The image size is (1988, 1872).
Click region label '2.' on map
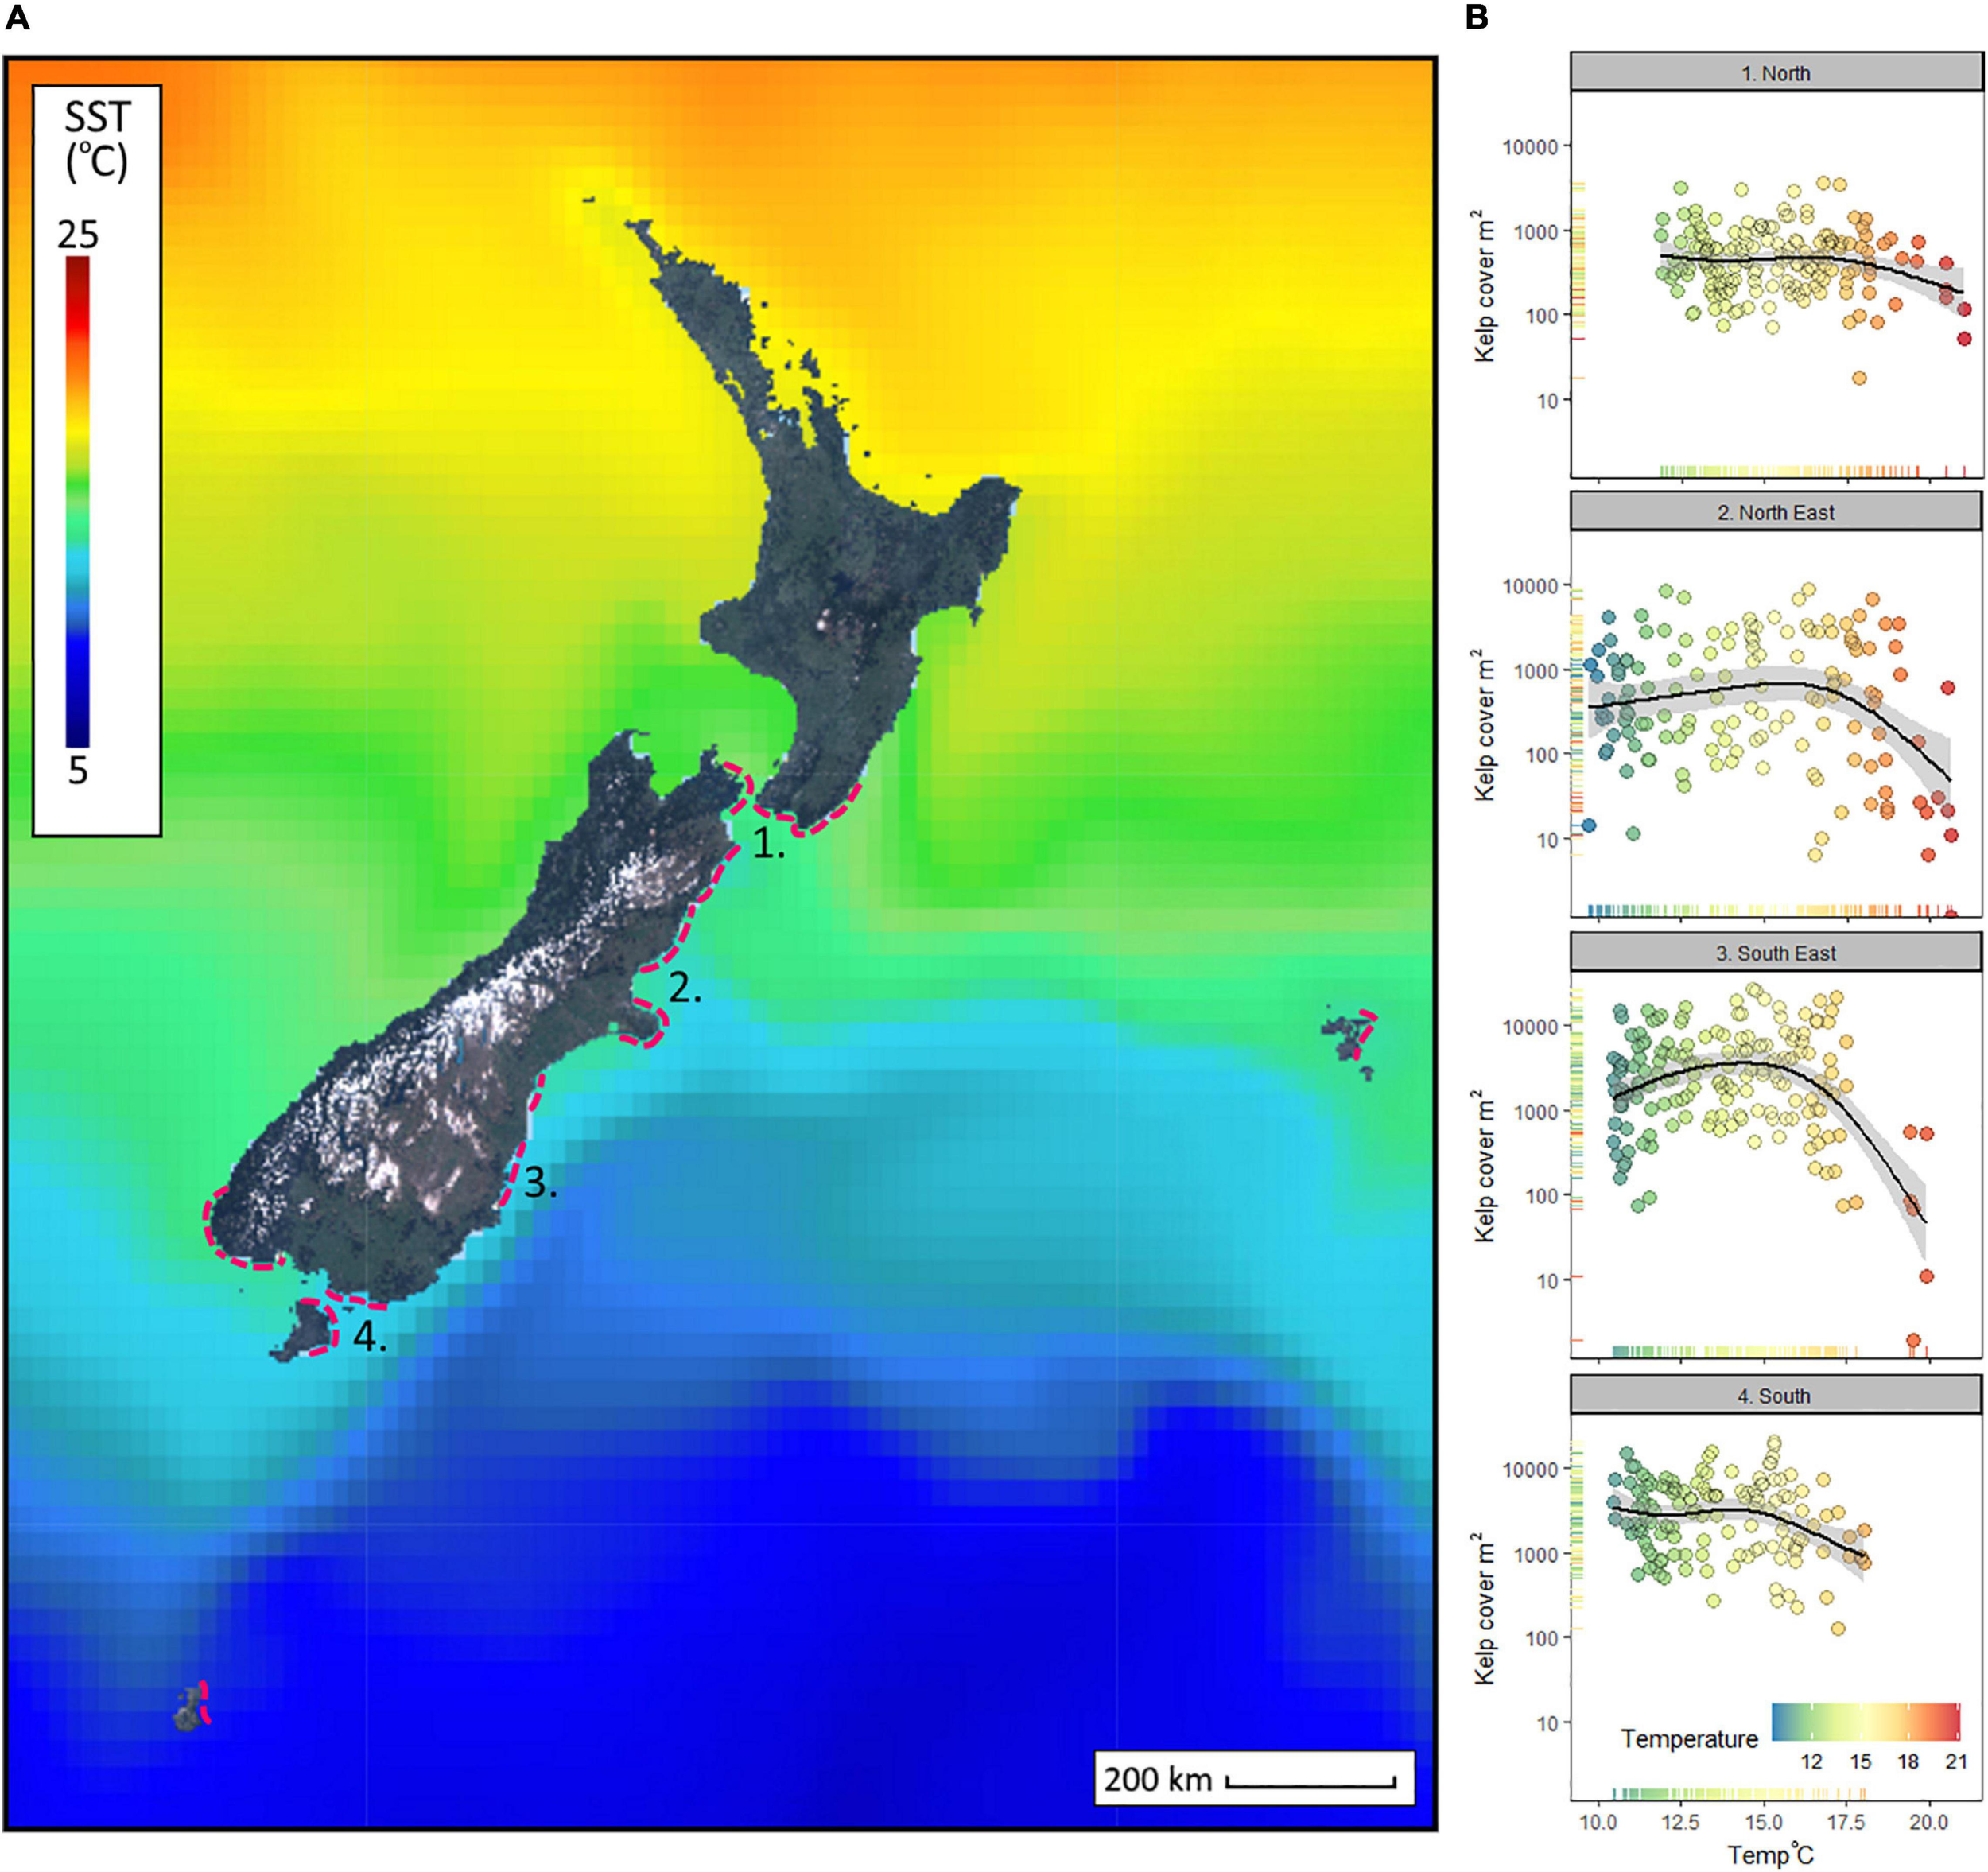[x=685, y=988]
